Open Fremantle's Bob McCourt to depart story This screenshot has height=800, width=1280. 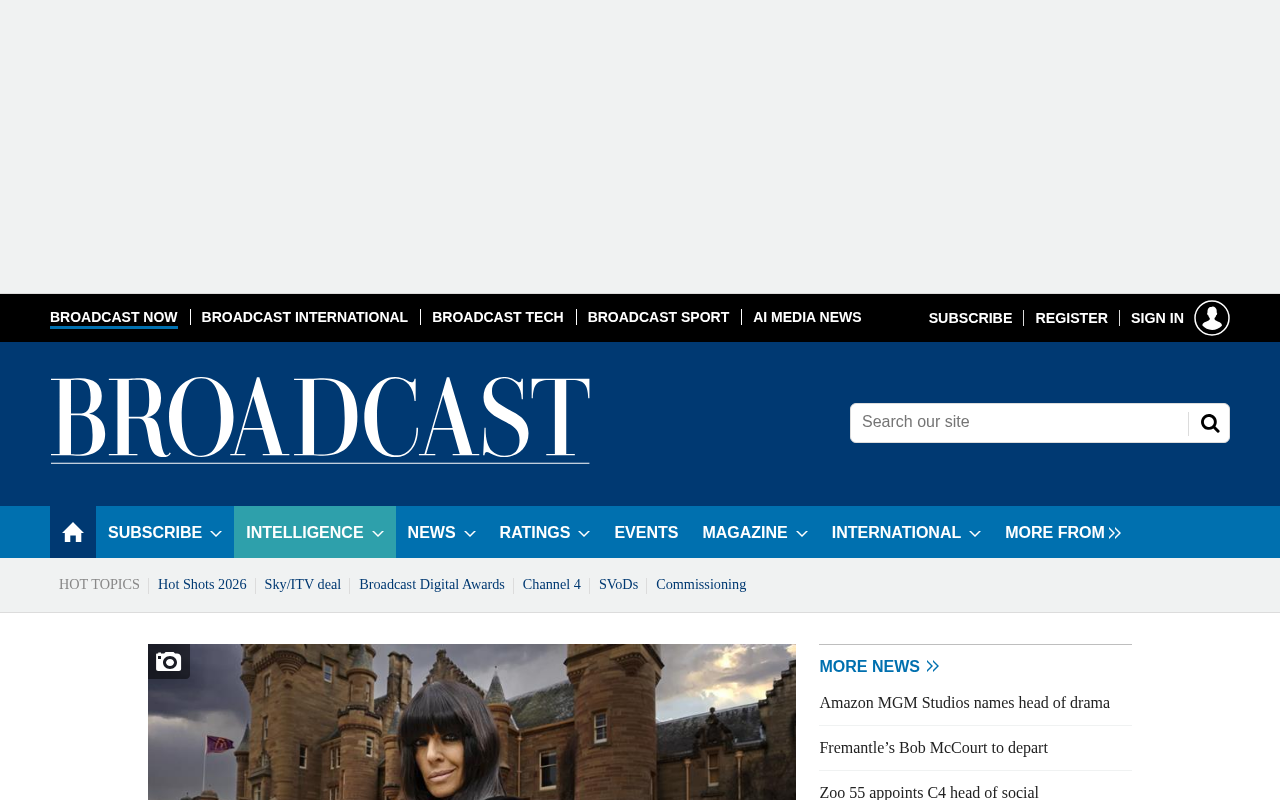point(934,748)
